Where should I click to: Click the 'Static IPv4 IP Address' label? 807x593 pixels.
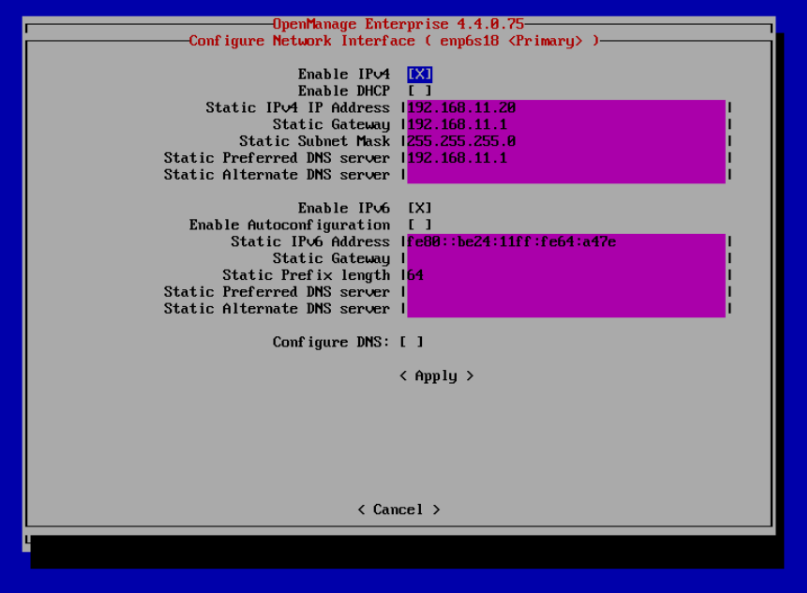coord(298,108)
